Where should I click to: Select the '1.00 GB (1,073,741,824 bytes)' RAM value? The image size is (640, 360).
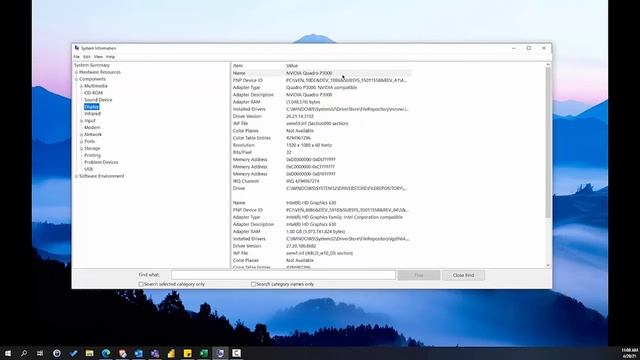316,232
